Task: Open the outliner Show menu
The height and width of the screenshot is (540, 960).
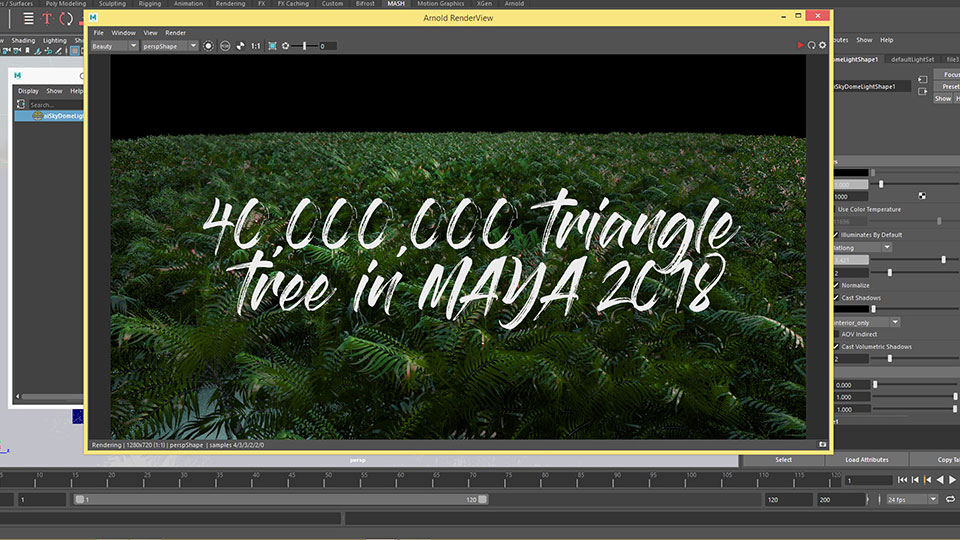Action: coord(54,91)
